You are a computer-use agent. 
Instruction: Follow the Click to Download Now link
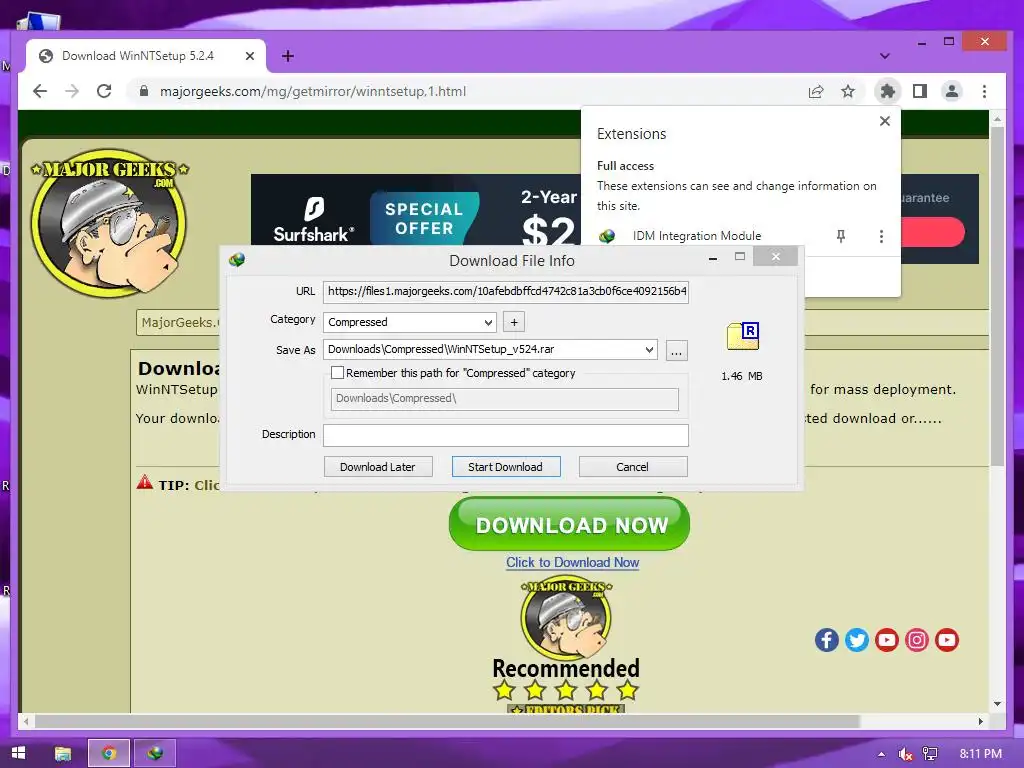[572, 562]
